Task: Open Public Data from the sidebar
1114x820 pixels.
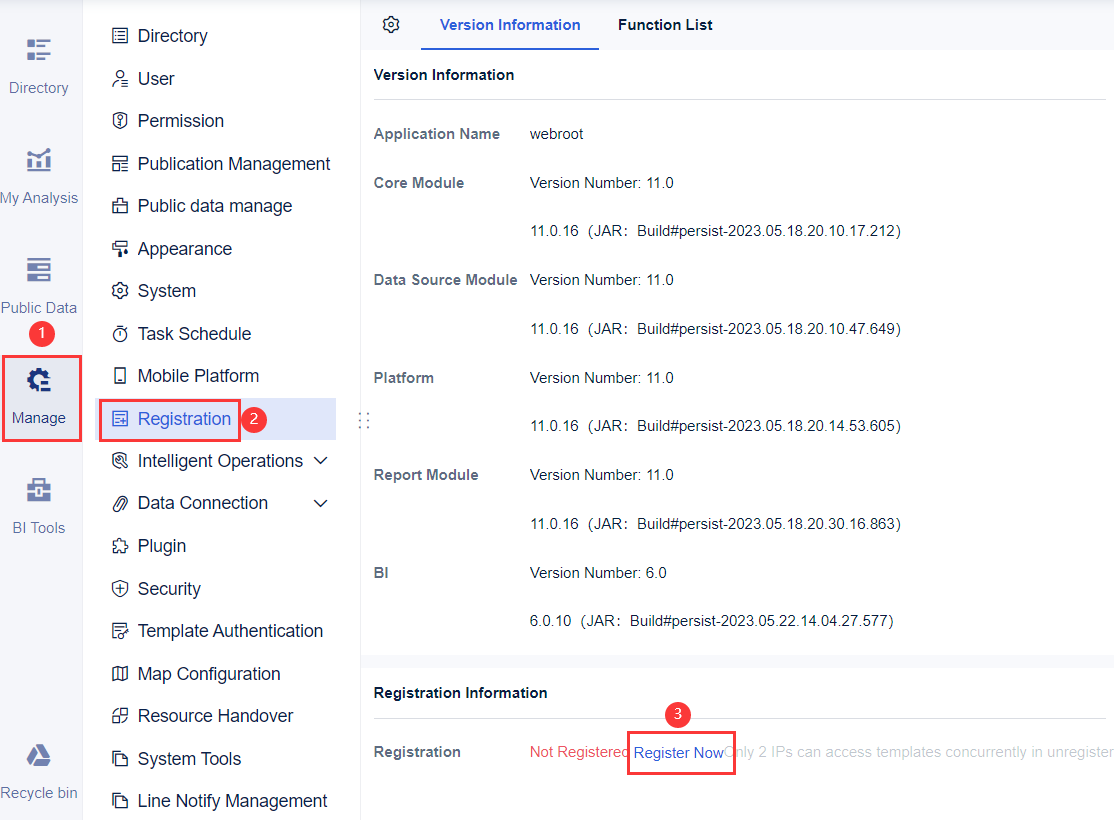Action: pos(39,285)
